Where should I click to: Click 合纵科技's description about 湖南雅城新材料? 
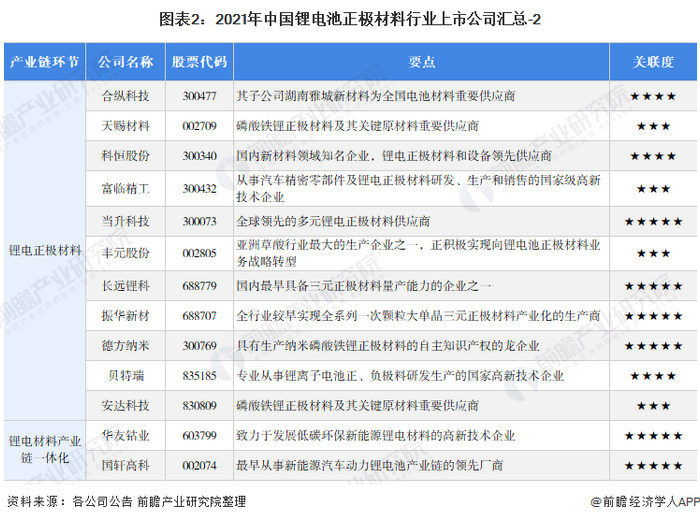(x=376, y=96)
